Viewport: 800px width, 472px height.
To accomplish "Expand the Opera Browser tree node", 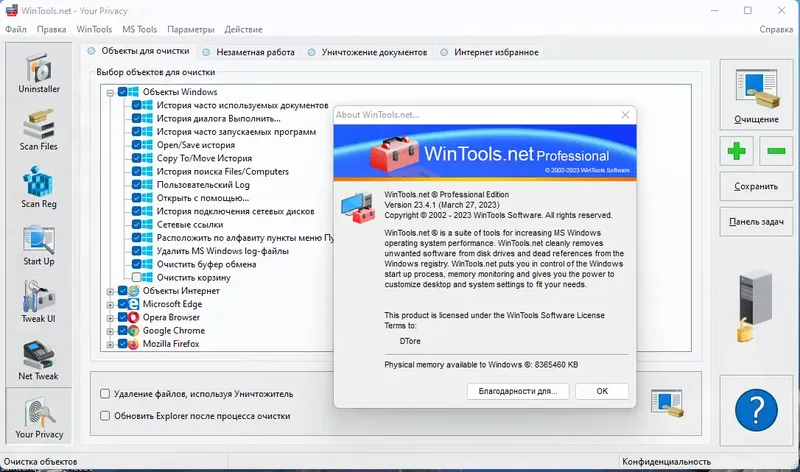I will point(110,318).
